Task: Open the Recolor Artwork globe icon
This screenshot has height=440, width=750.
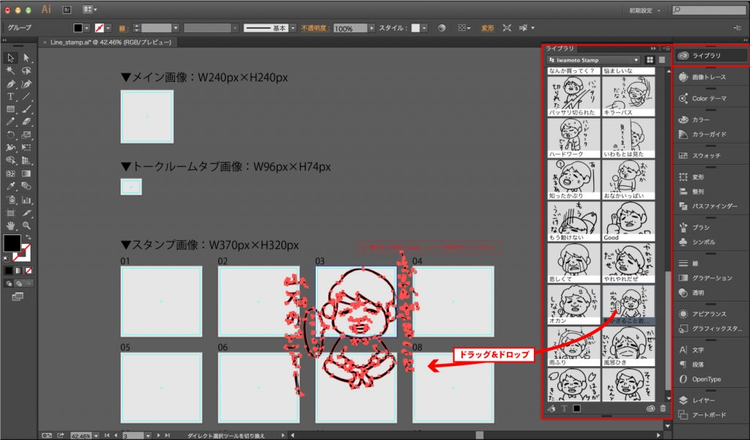Action: click(441, 28)
